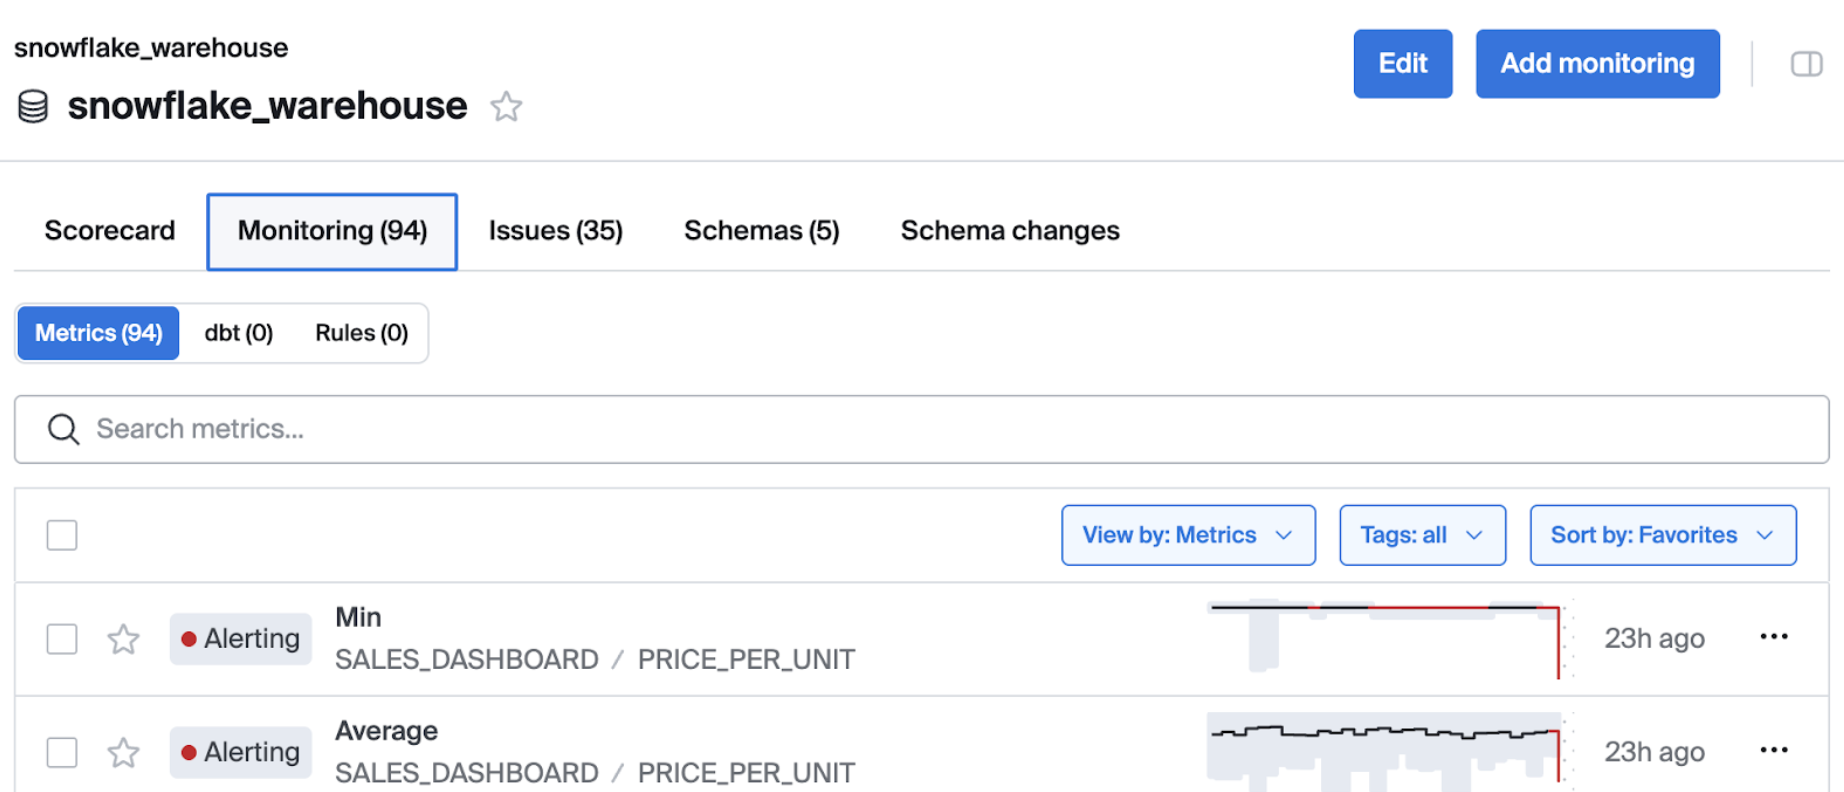This screenshot has width=1844, height=792.
Task: Switch to the Issues (35) tab
Action: pos(555,231)
